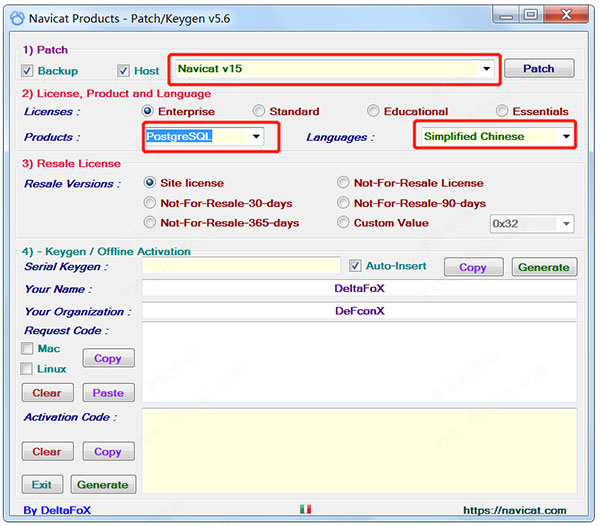Choose the Essentials license option

click(502, 111)
